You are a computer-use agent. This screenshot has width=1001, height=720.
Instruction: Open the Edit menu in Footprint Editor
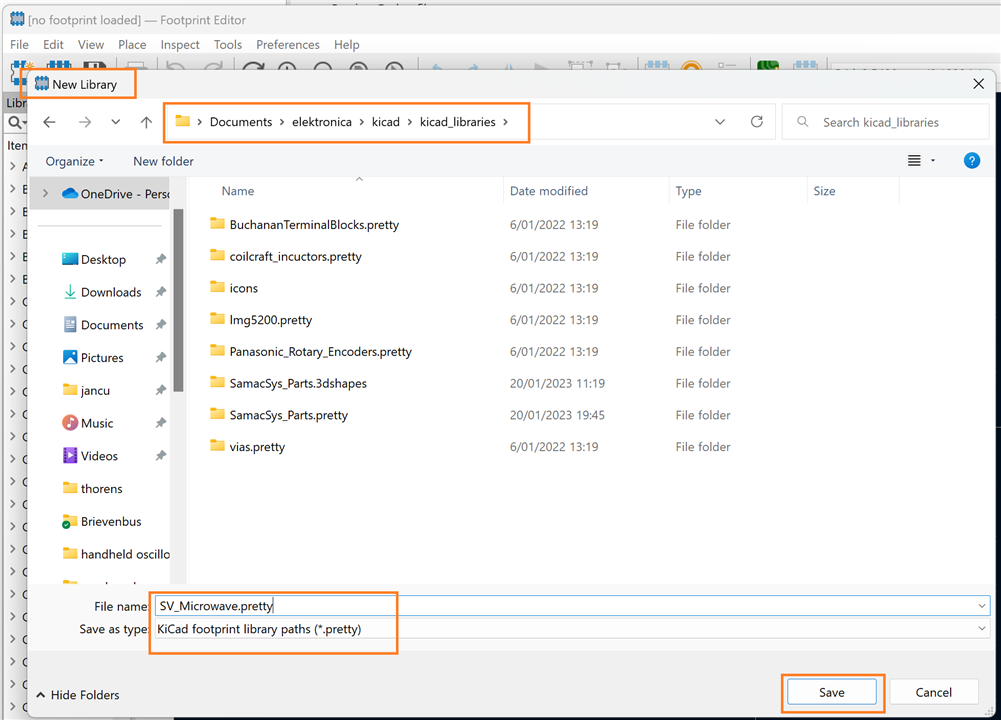53,45
